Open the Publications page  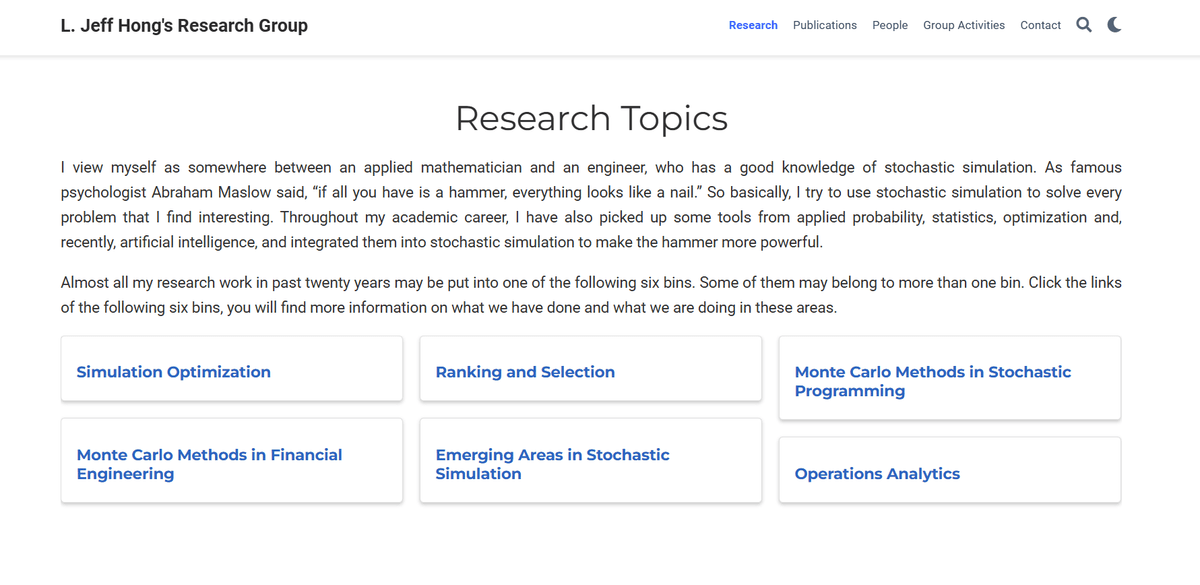pos(825,25)
